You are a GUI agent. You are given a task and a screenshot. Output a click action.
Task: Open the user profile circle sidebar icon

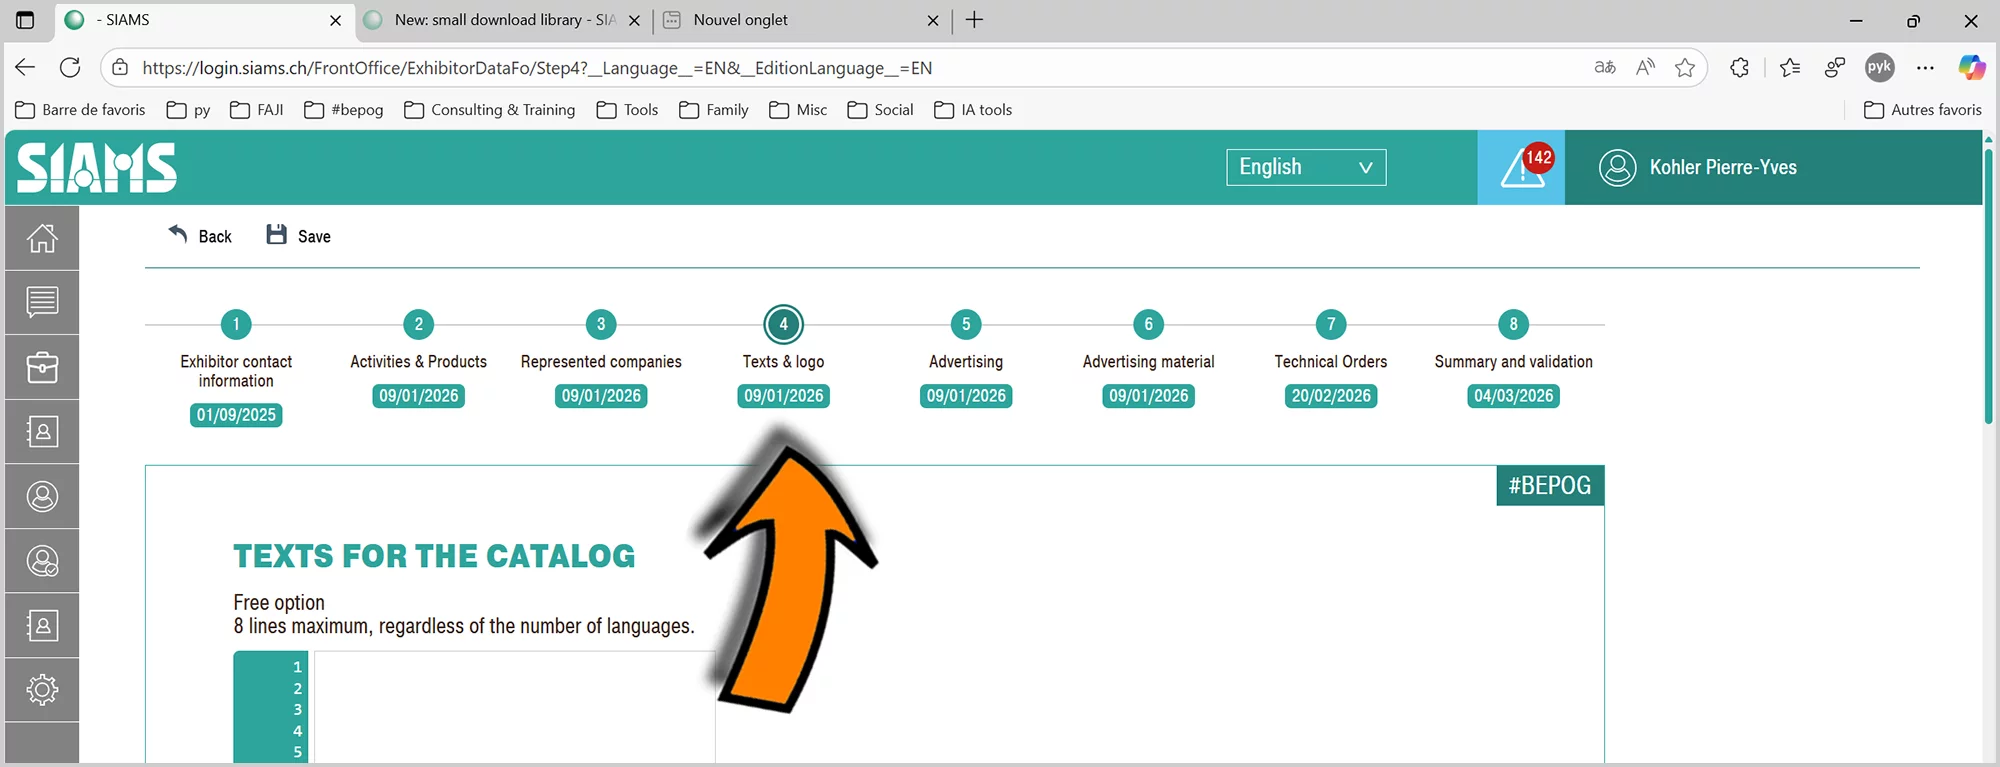(42, 497)
